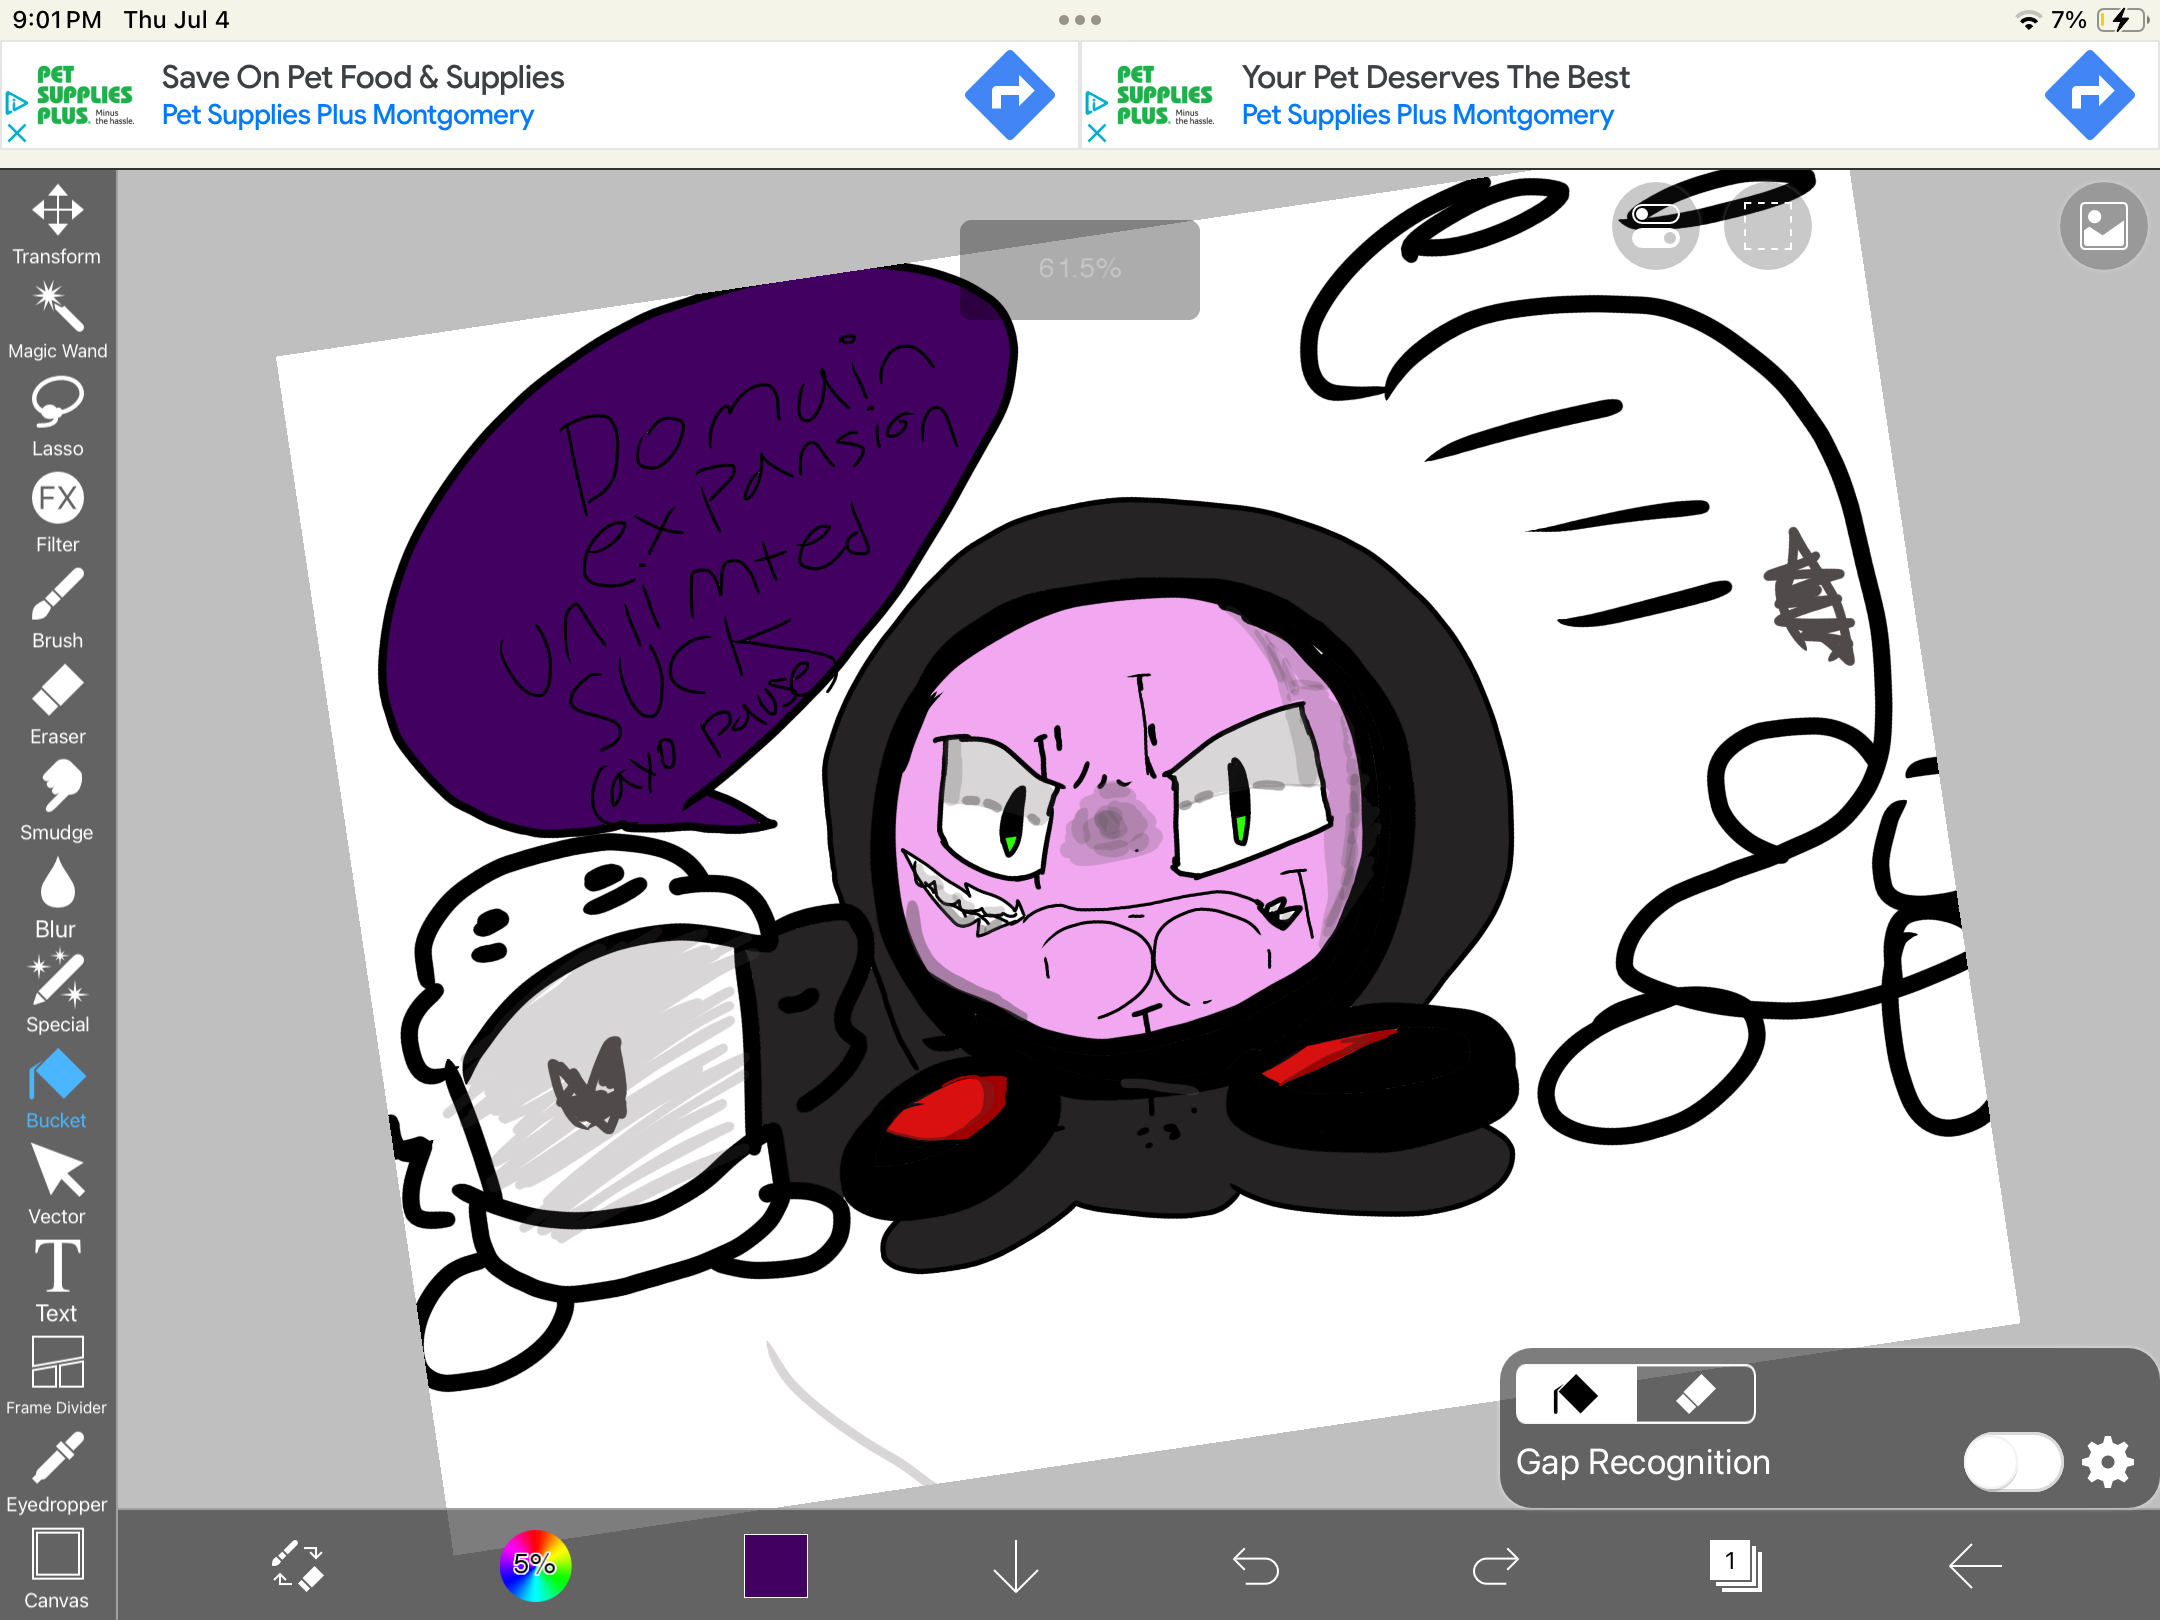The image size is (2160, 1620).
Task: Tap the 9:01 PM clock
Action: pos(57,20)
